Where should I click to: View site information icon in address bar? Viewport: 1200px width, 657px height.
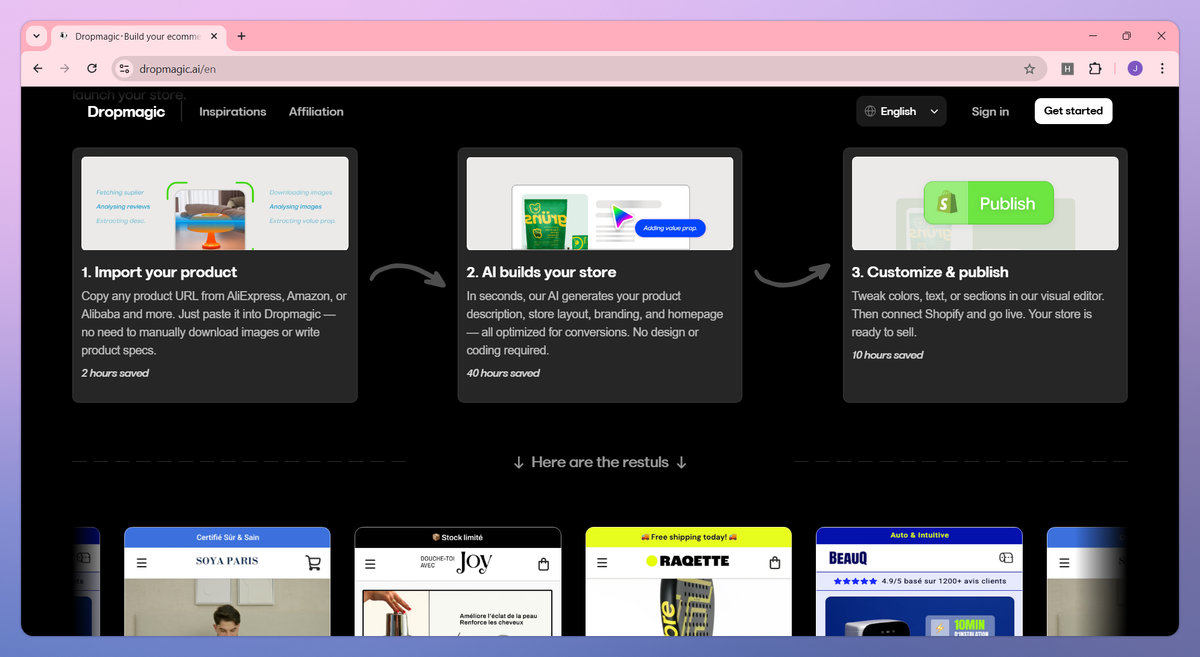[124, 69]
